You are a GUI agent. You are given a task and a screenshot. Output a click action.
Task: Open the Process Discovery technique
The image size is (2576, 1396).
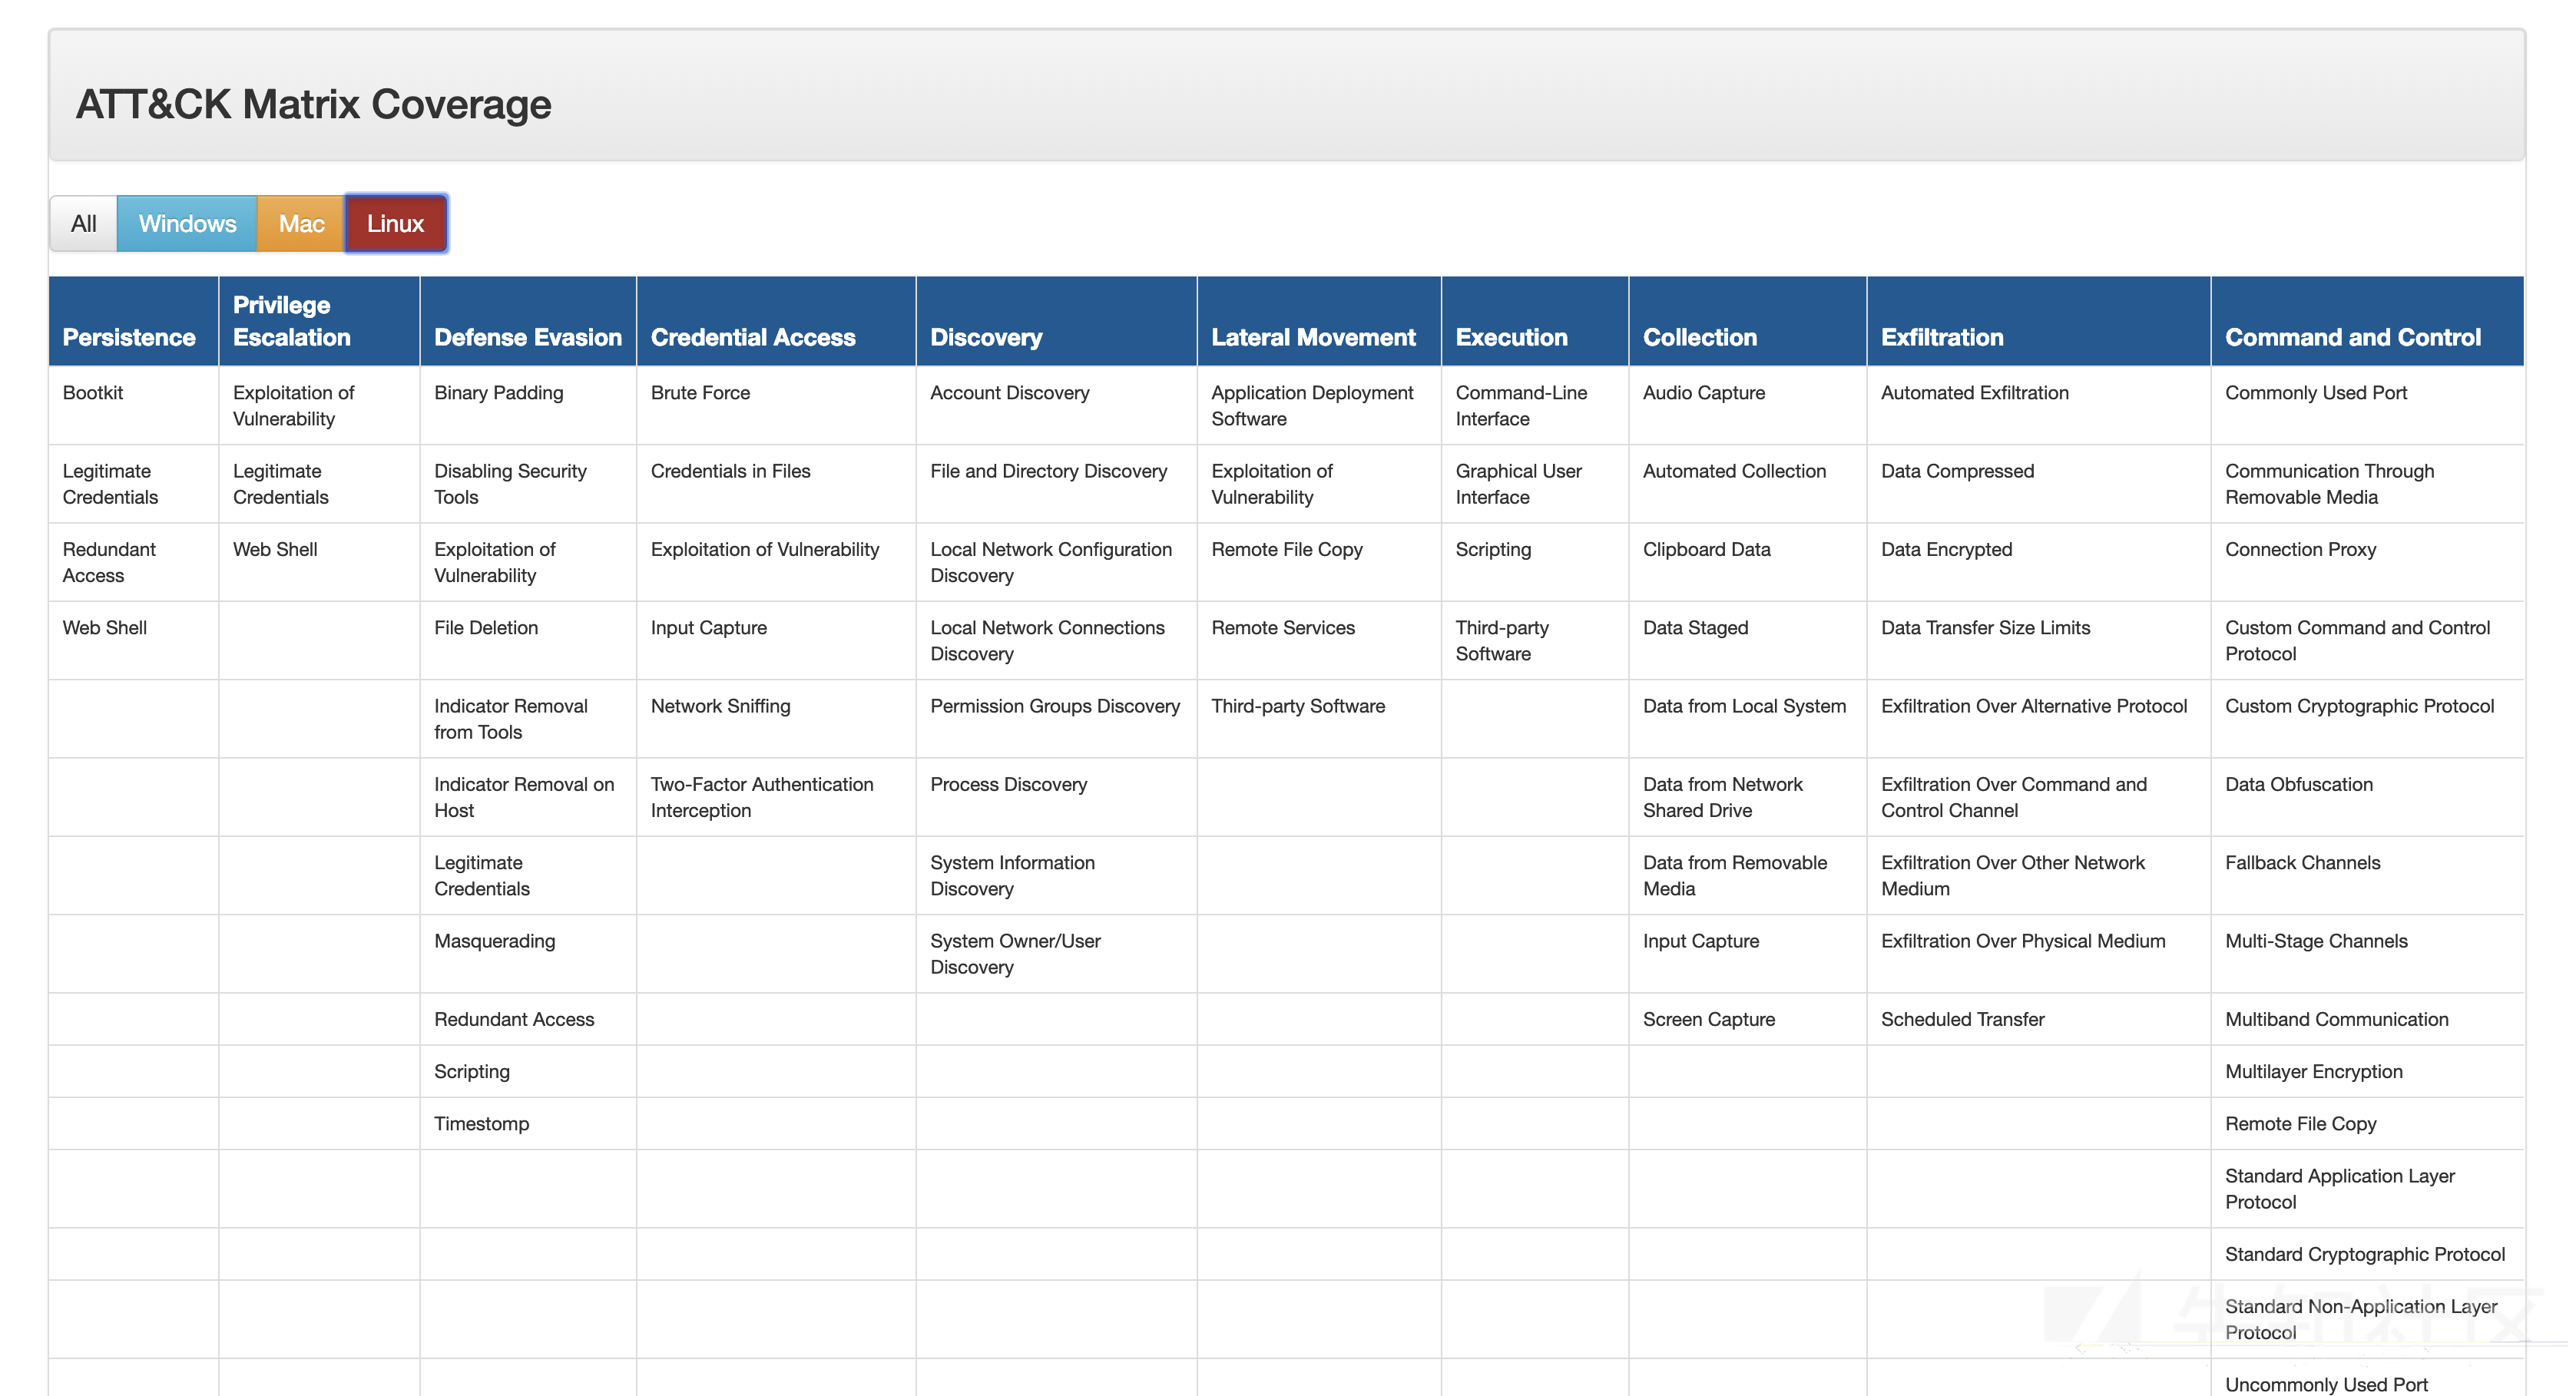(1009, 784)
